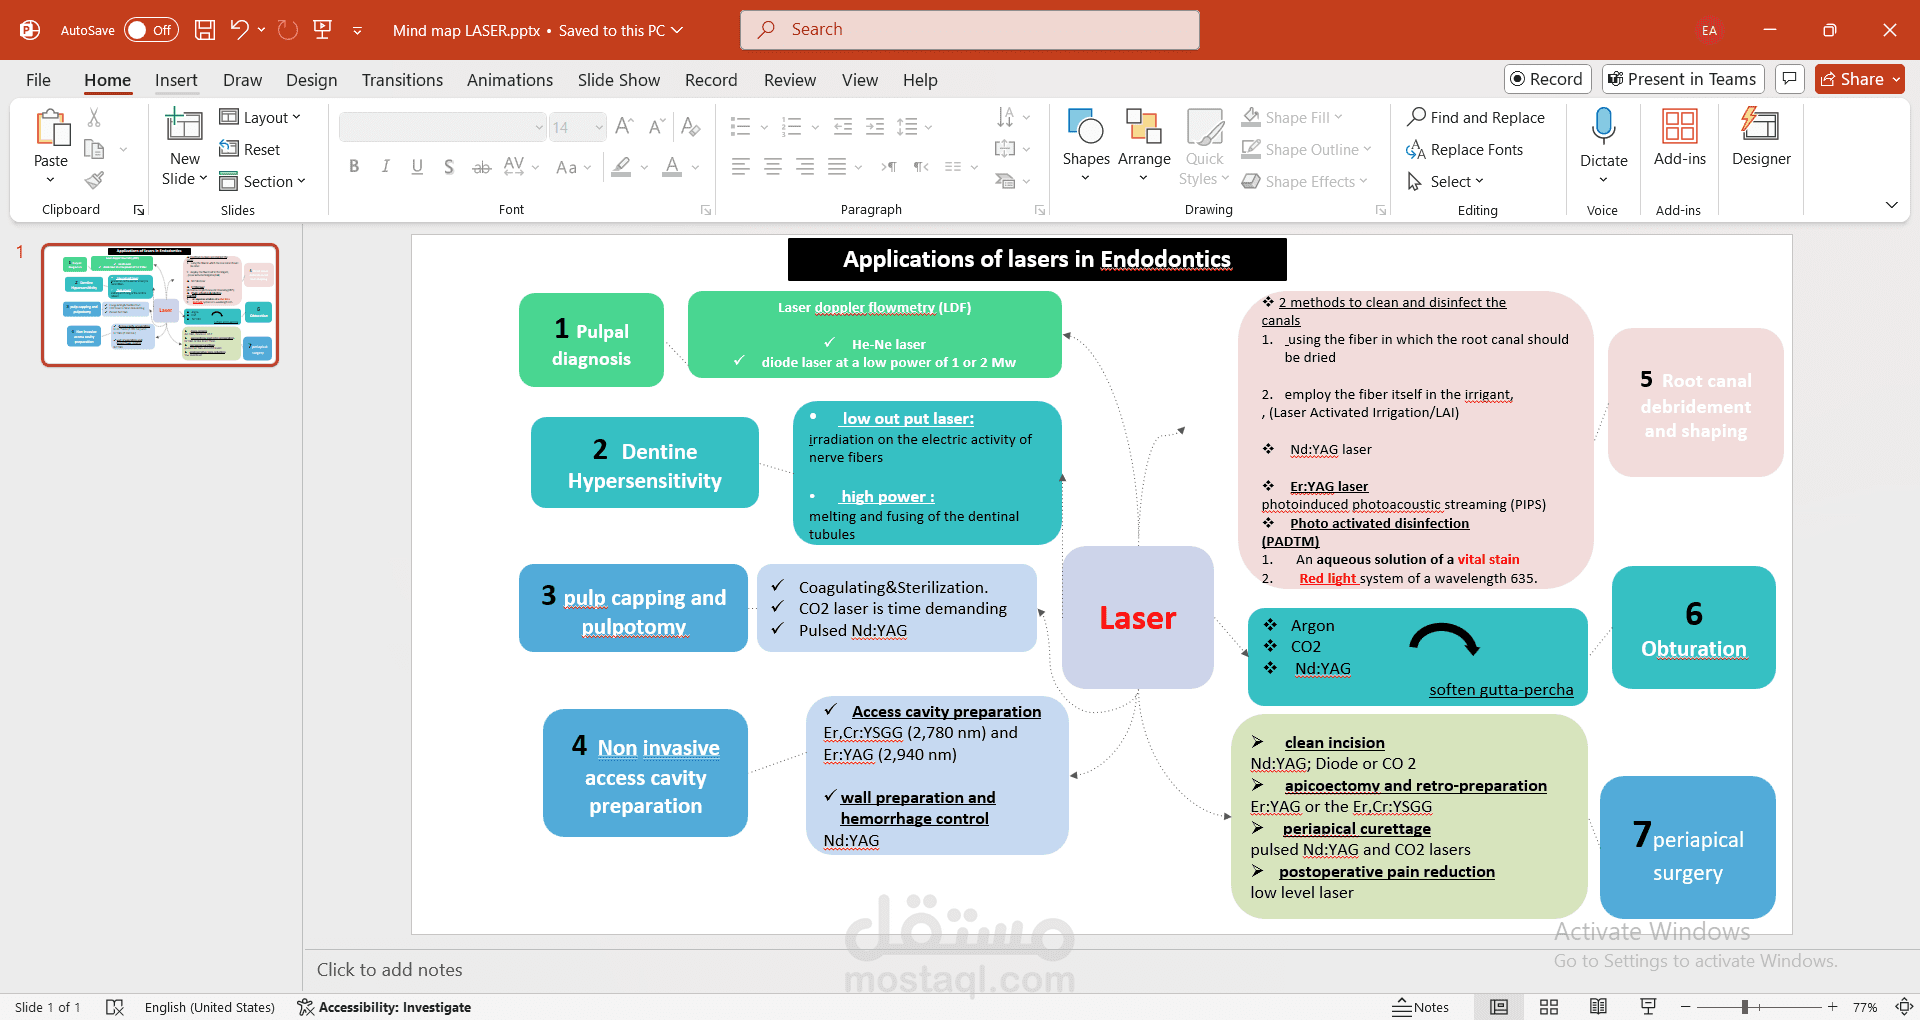The image size is (1920, 1020).
Task: Clear all formatting icon
Action: click(690, 126)
